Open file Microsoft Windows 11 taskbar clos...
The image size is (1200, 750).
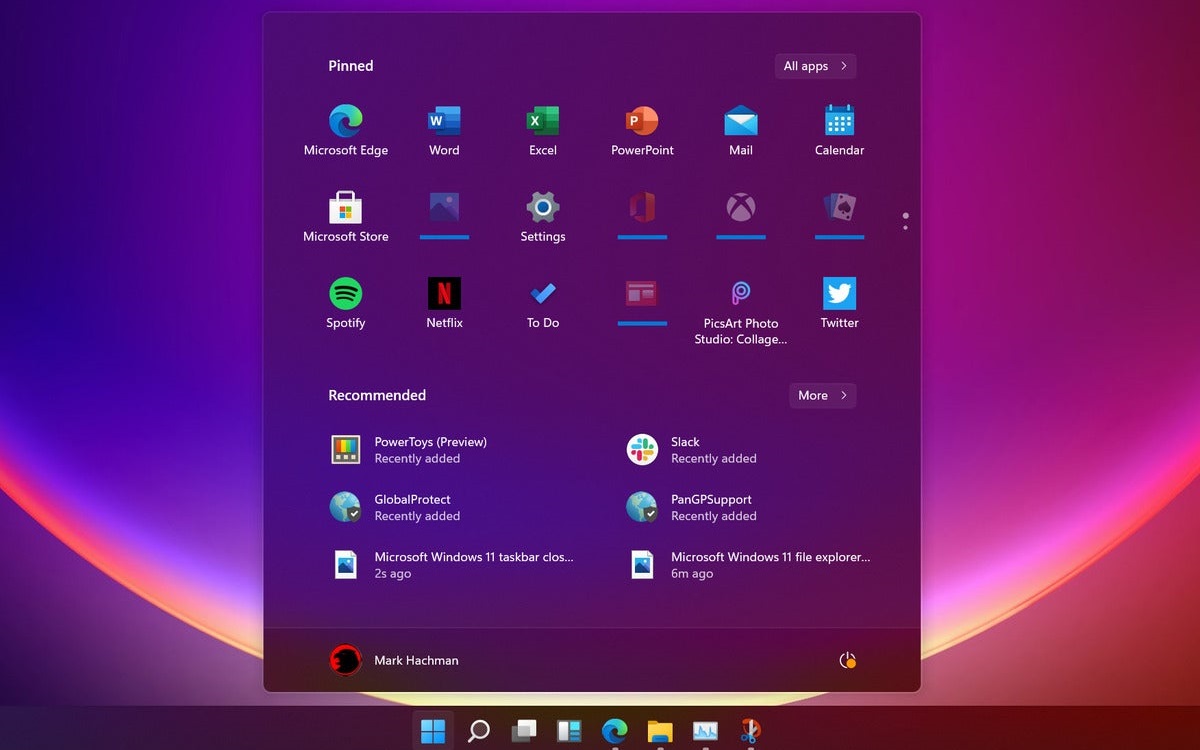(x=453, y=565)
